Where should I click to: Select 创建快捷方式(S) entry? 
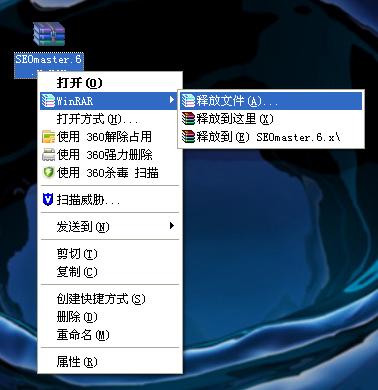pos(110,299)
